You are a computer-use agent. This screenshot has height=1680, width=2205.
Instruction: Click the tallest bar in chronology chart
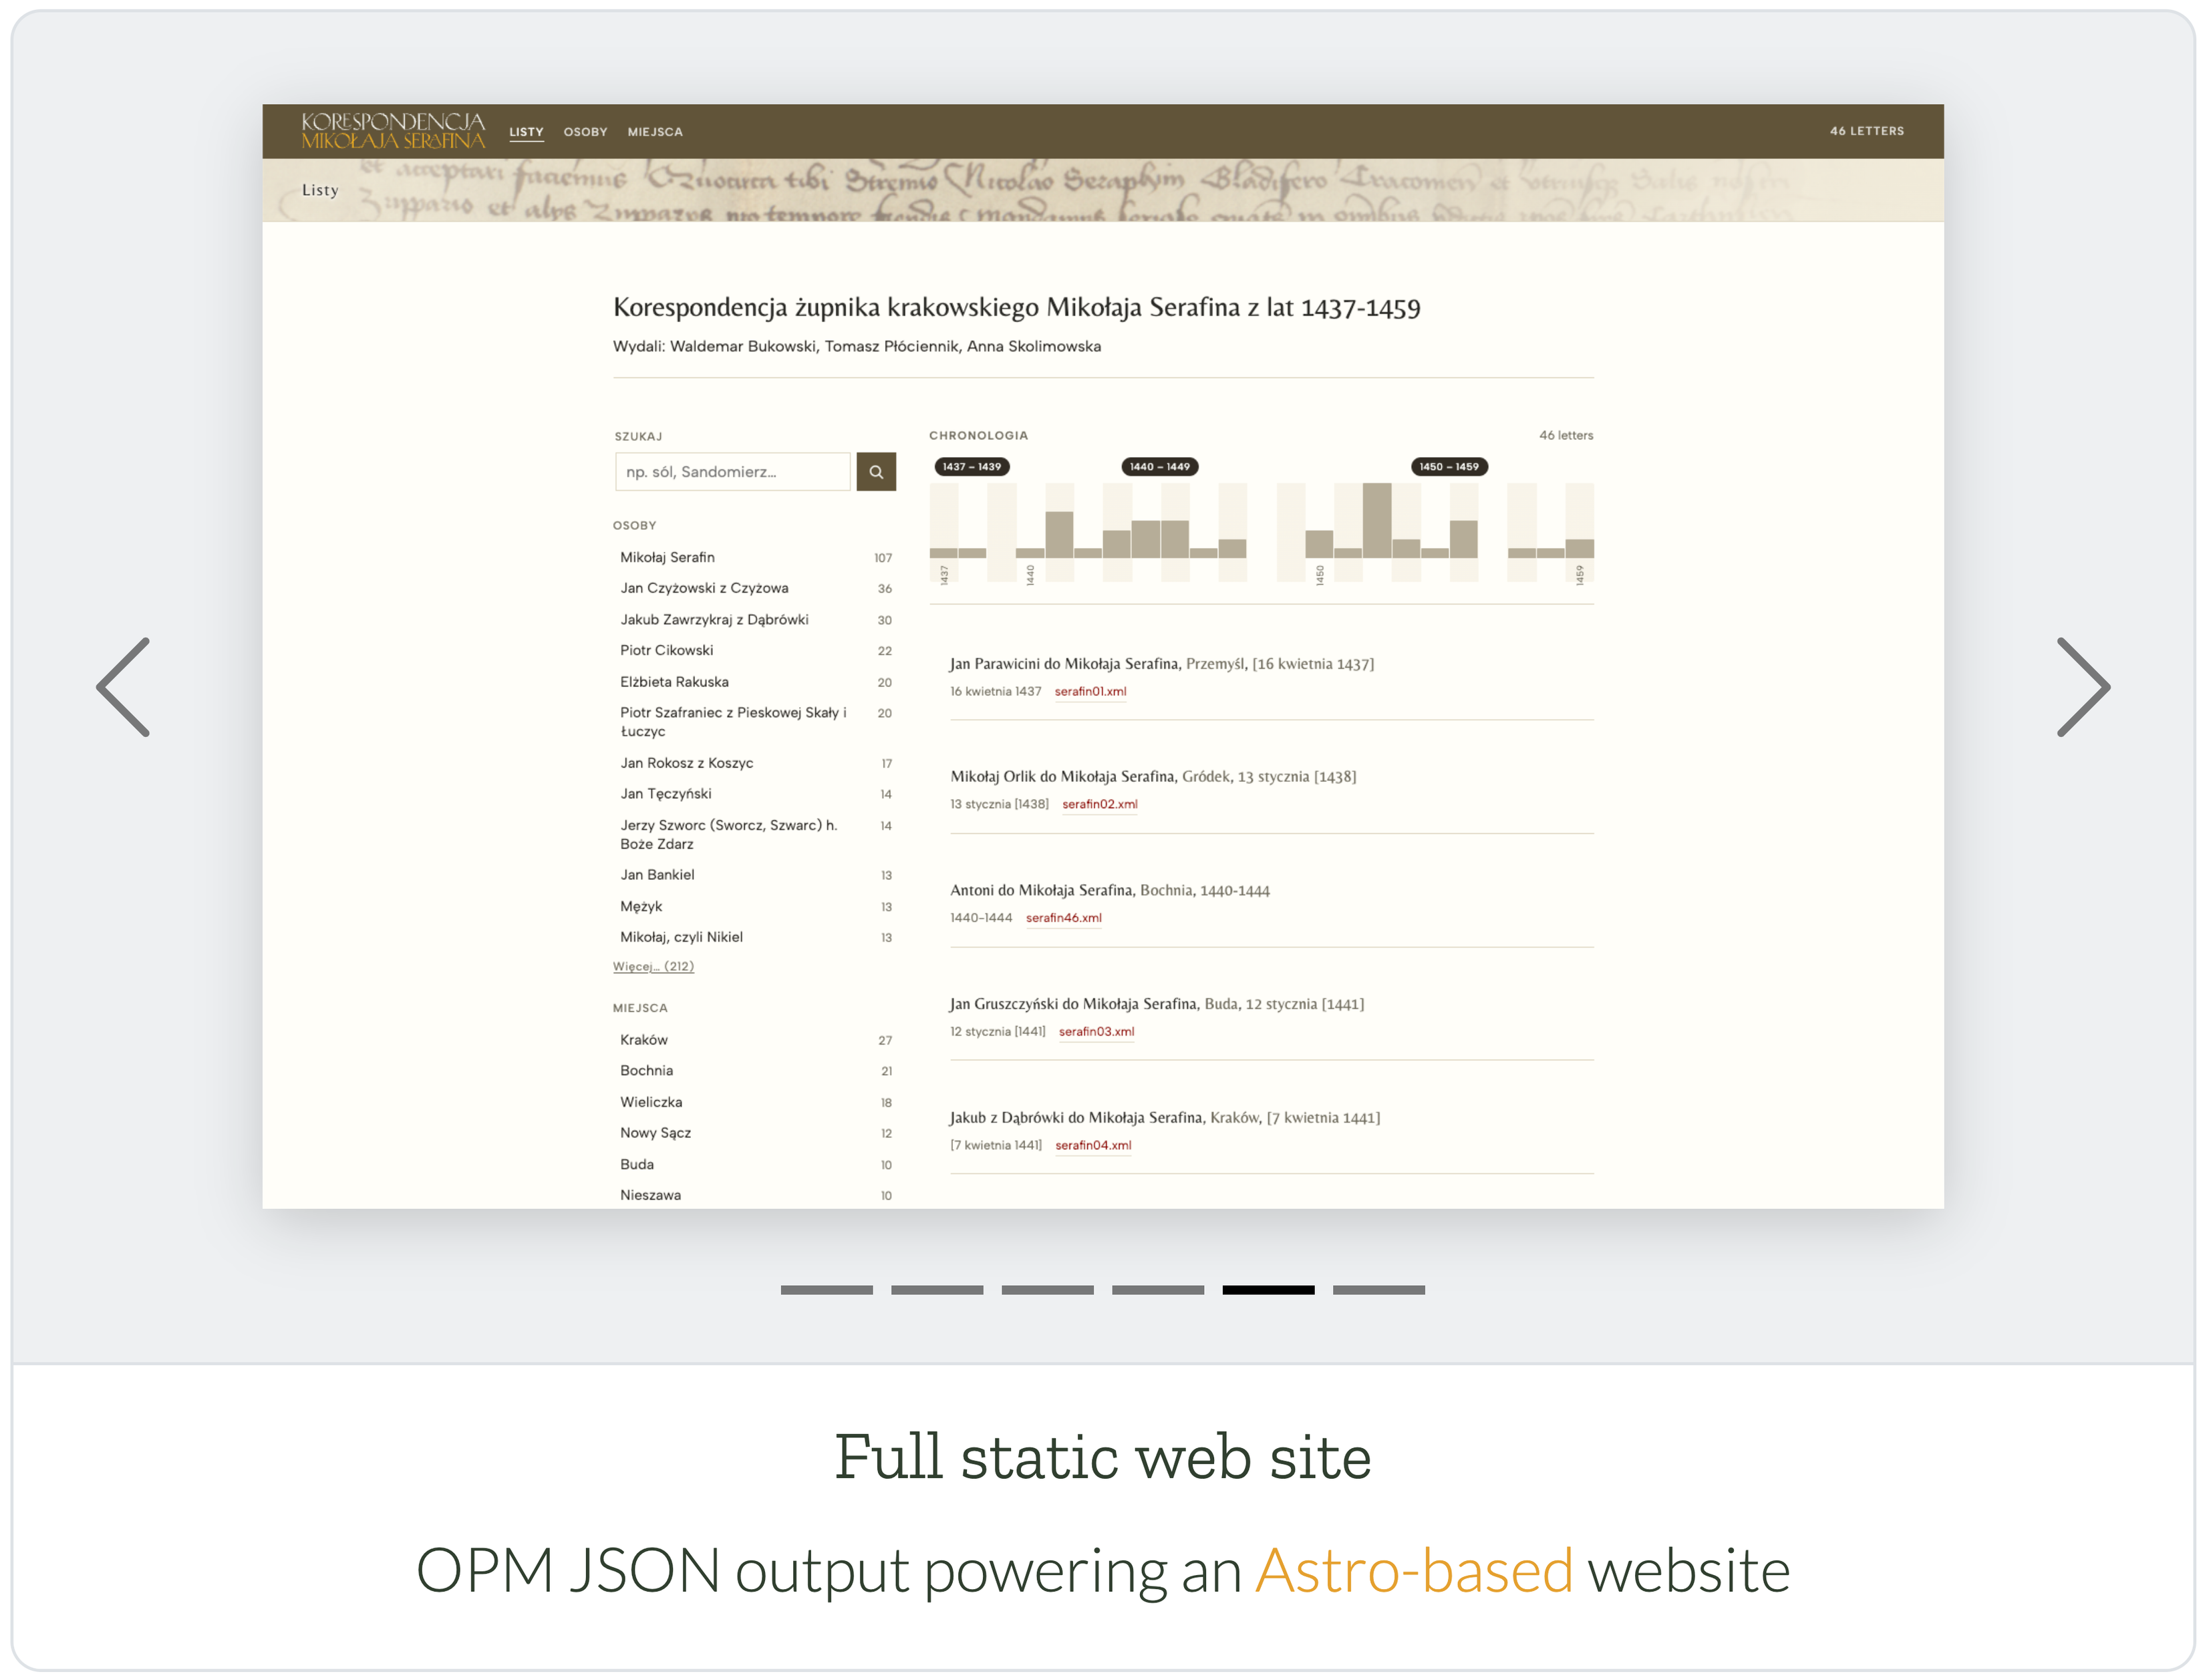[x=1376, y=520]
